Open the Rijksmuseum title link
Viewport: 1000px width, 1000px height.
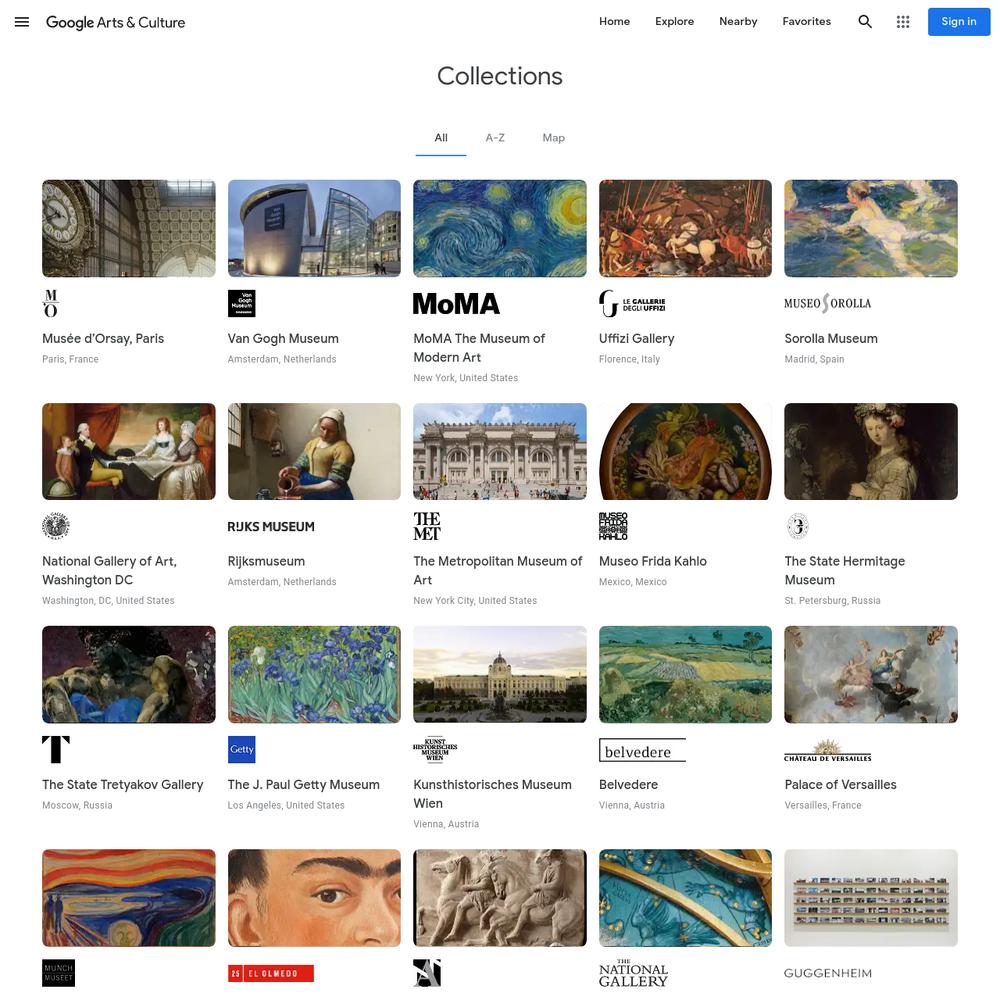click(266, 561)
